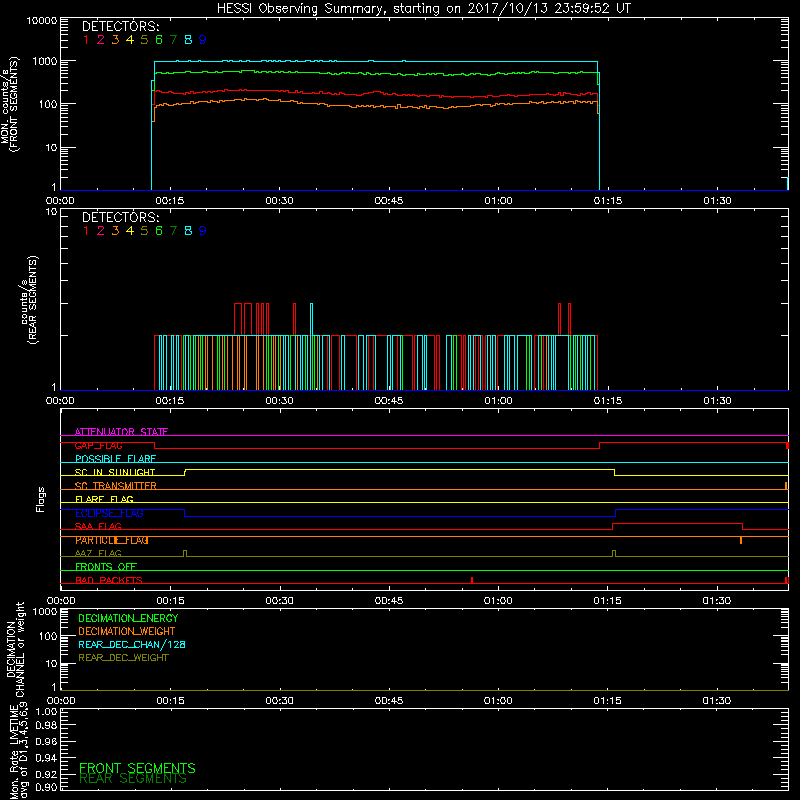Click the DECIMATION_WEIGHT legend entry
This screenshot has height=800, width=800.
click(x=127, y=632)
